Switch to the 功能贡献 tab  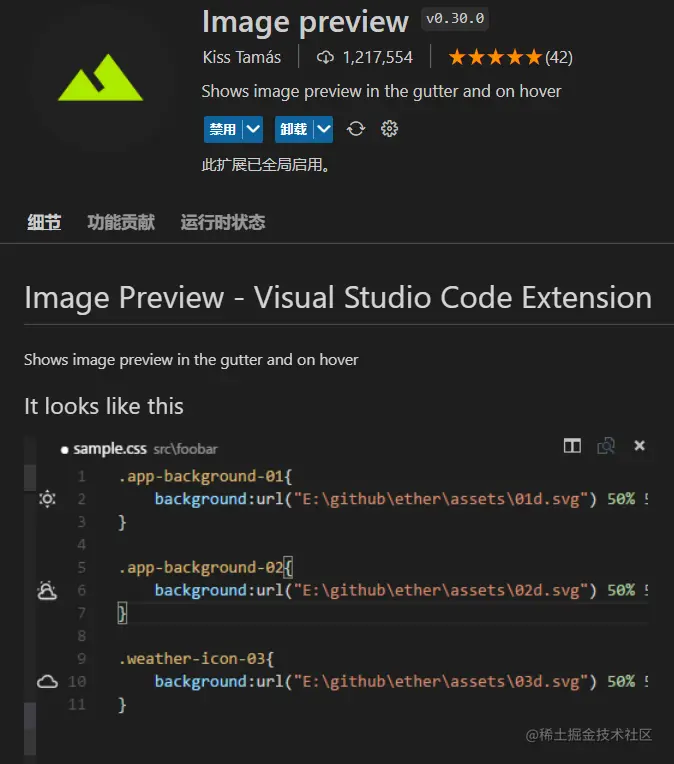click(x=121, y=222)
